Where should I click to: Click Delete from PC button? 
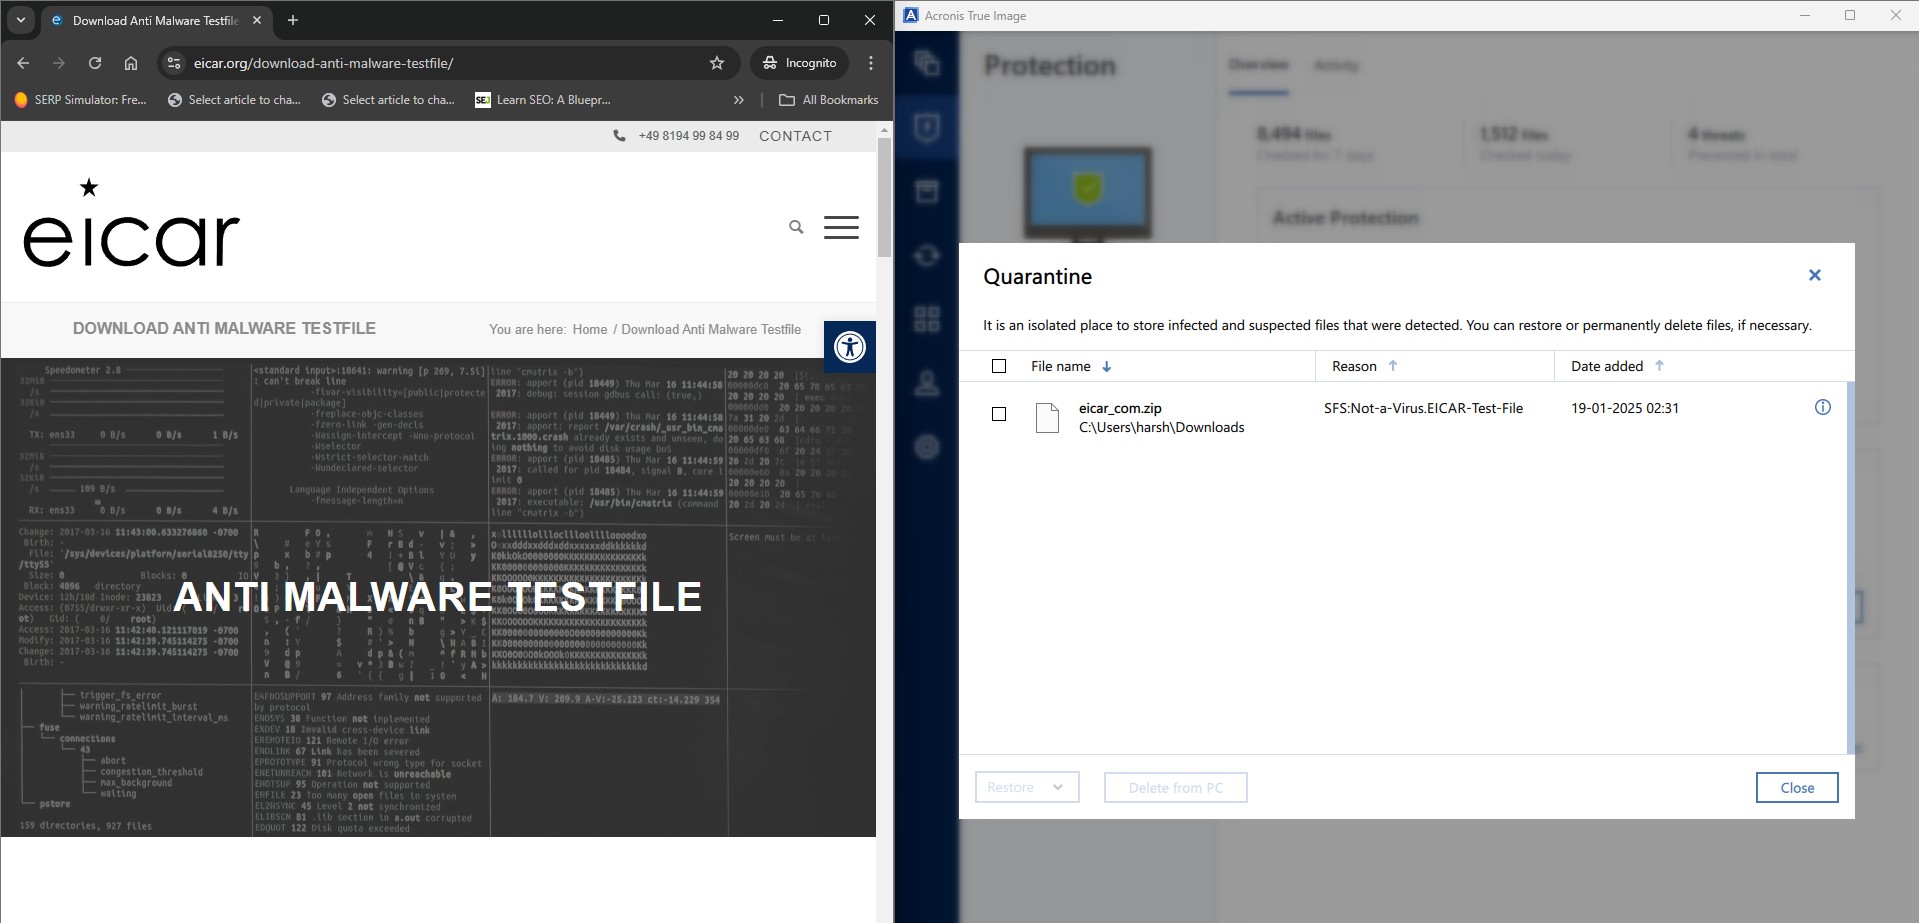point(1175,787)
